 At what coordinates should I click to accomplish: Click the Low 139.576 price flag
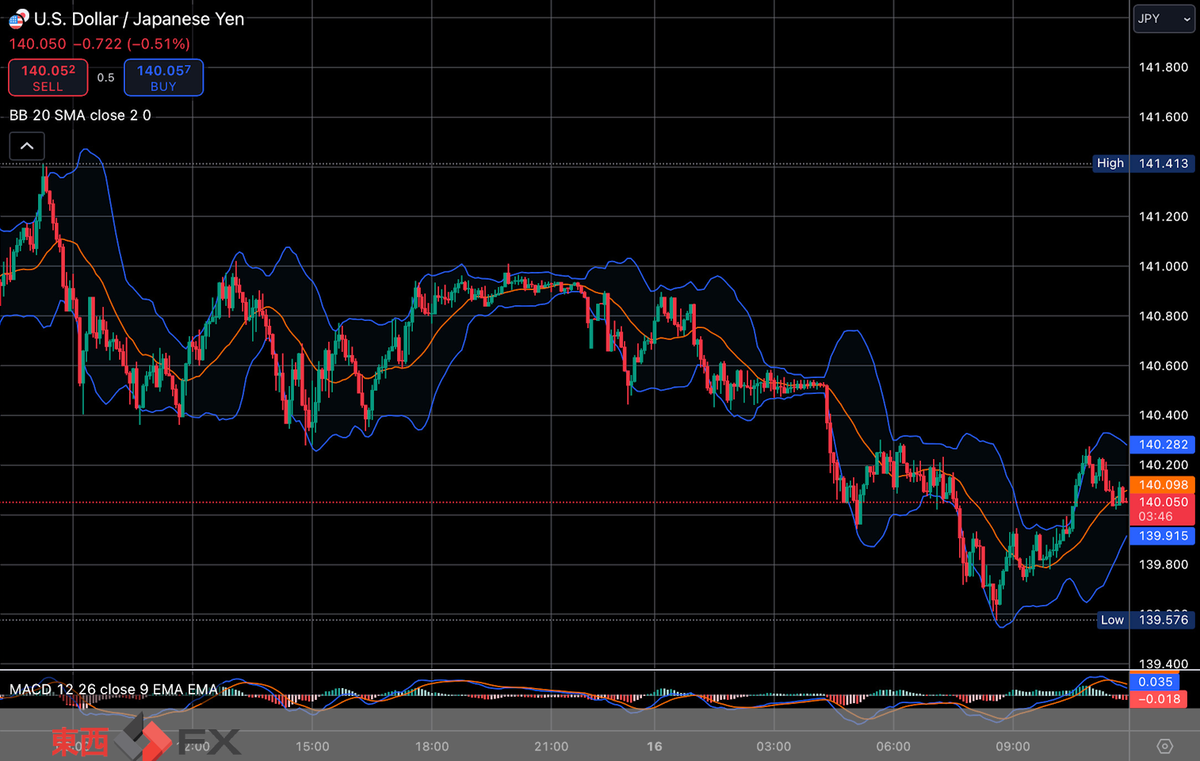pyautogui.click(x=1143, y=620)
